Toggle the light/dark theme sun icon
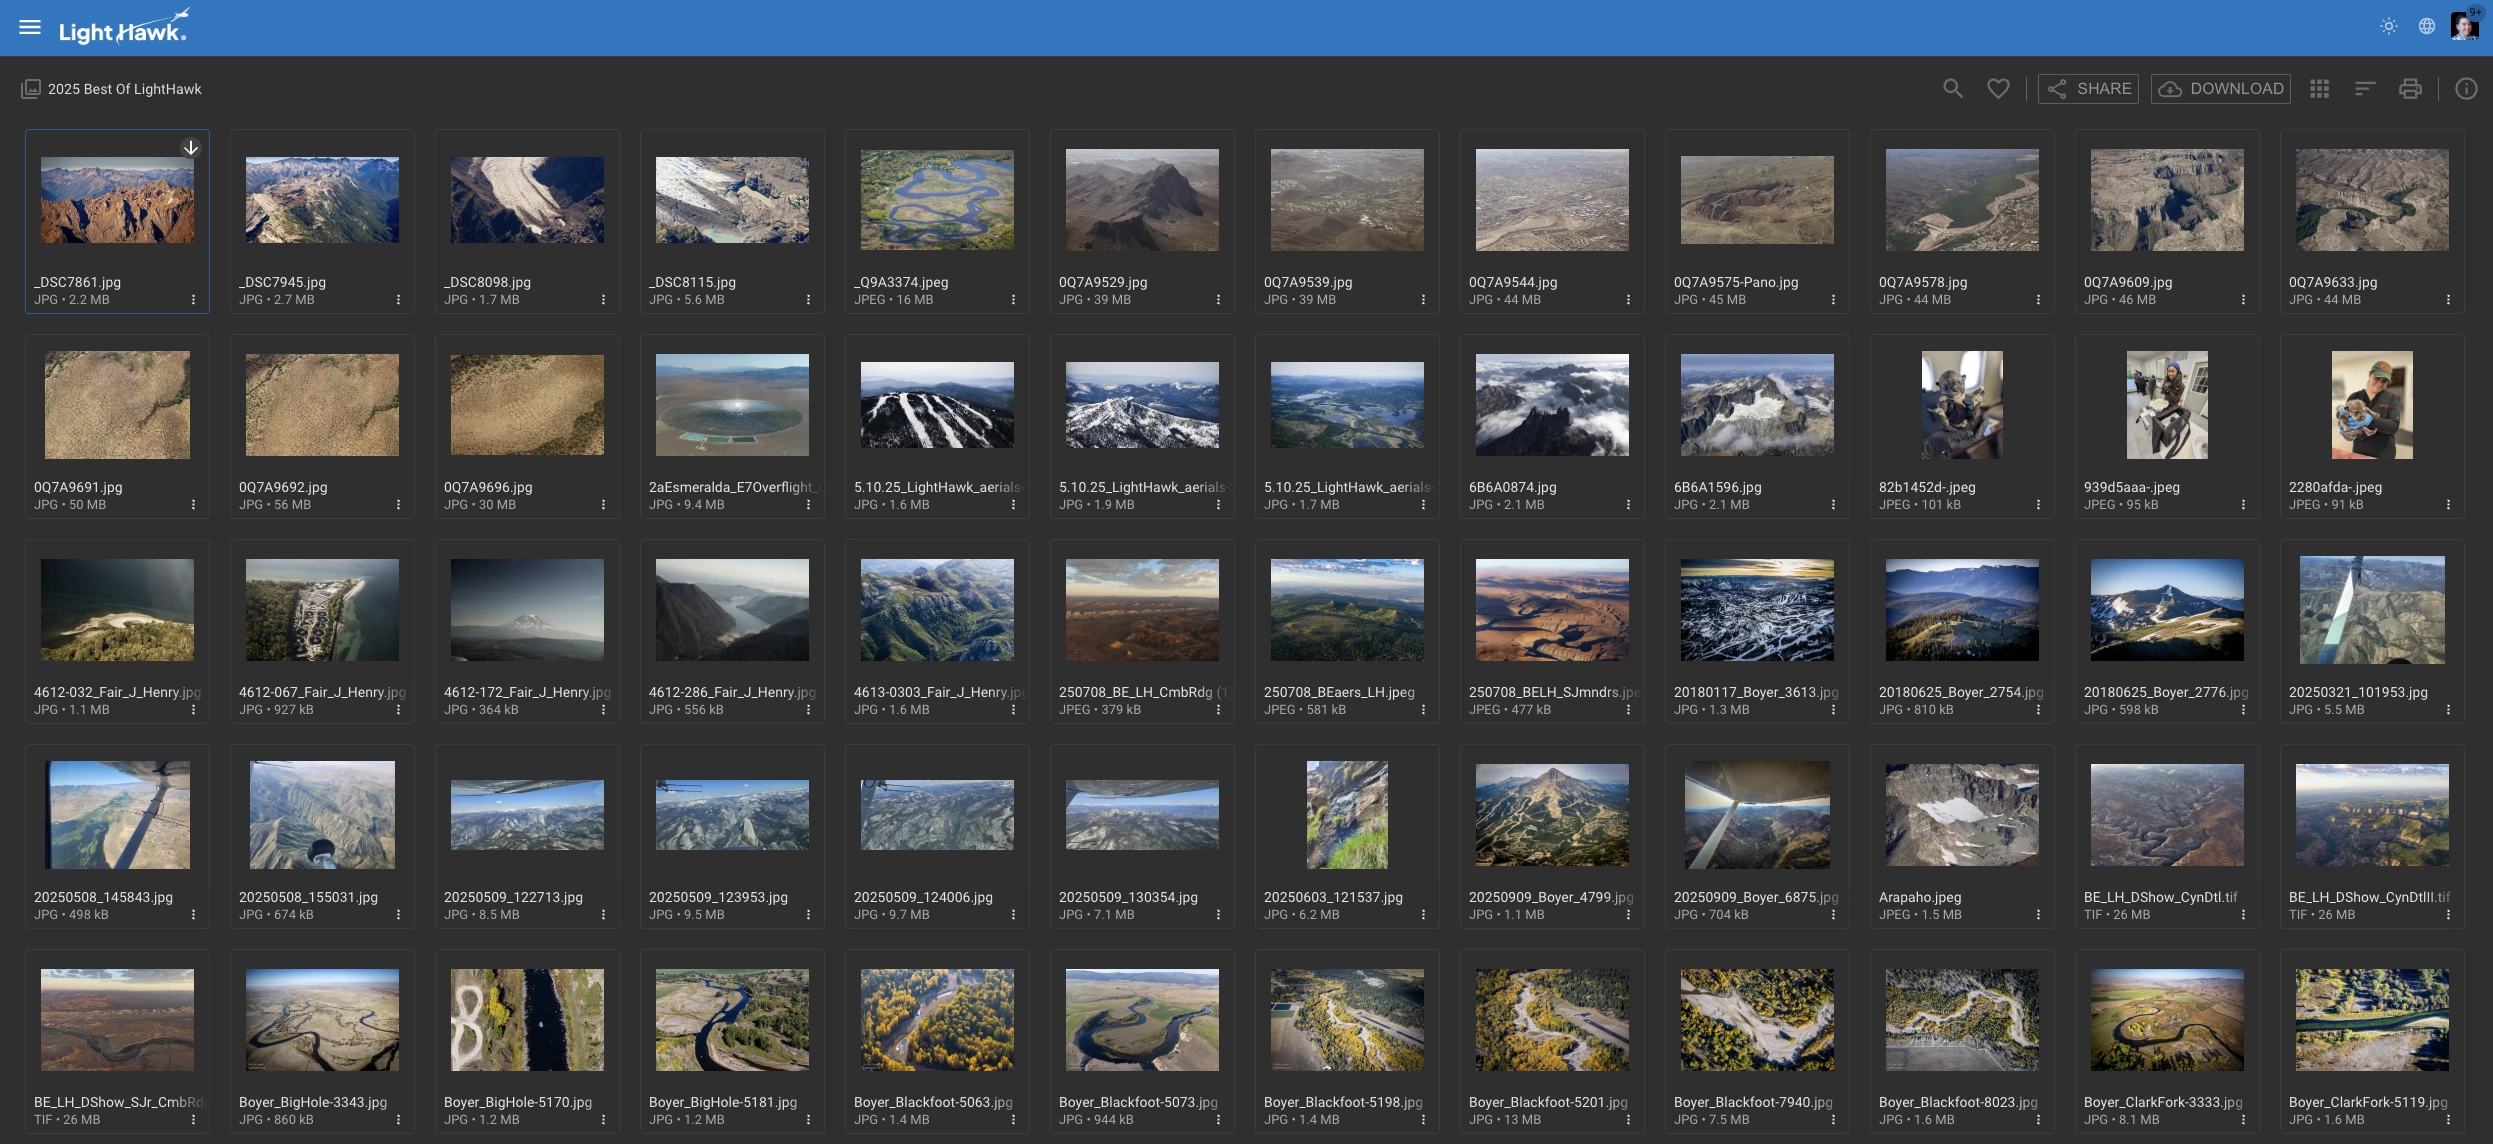Screen dimensions: 2493x1144 [2389, 27]
